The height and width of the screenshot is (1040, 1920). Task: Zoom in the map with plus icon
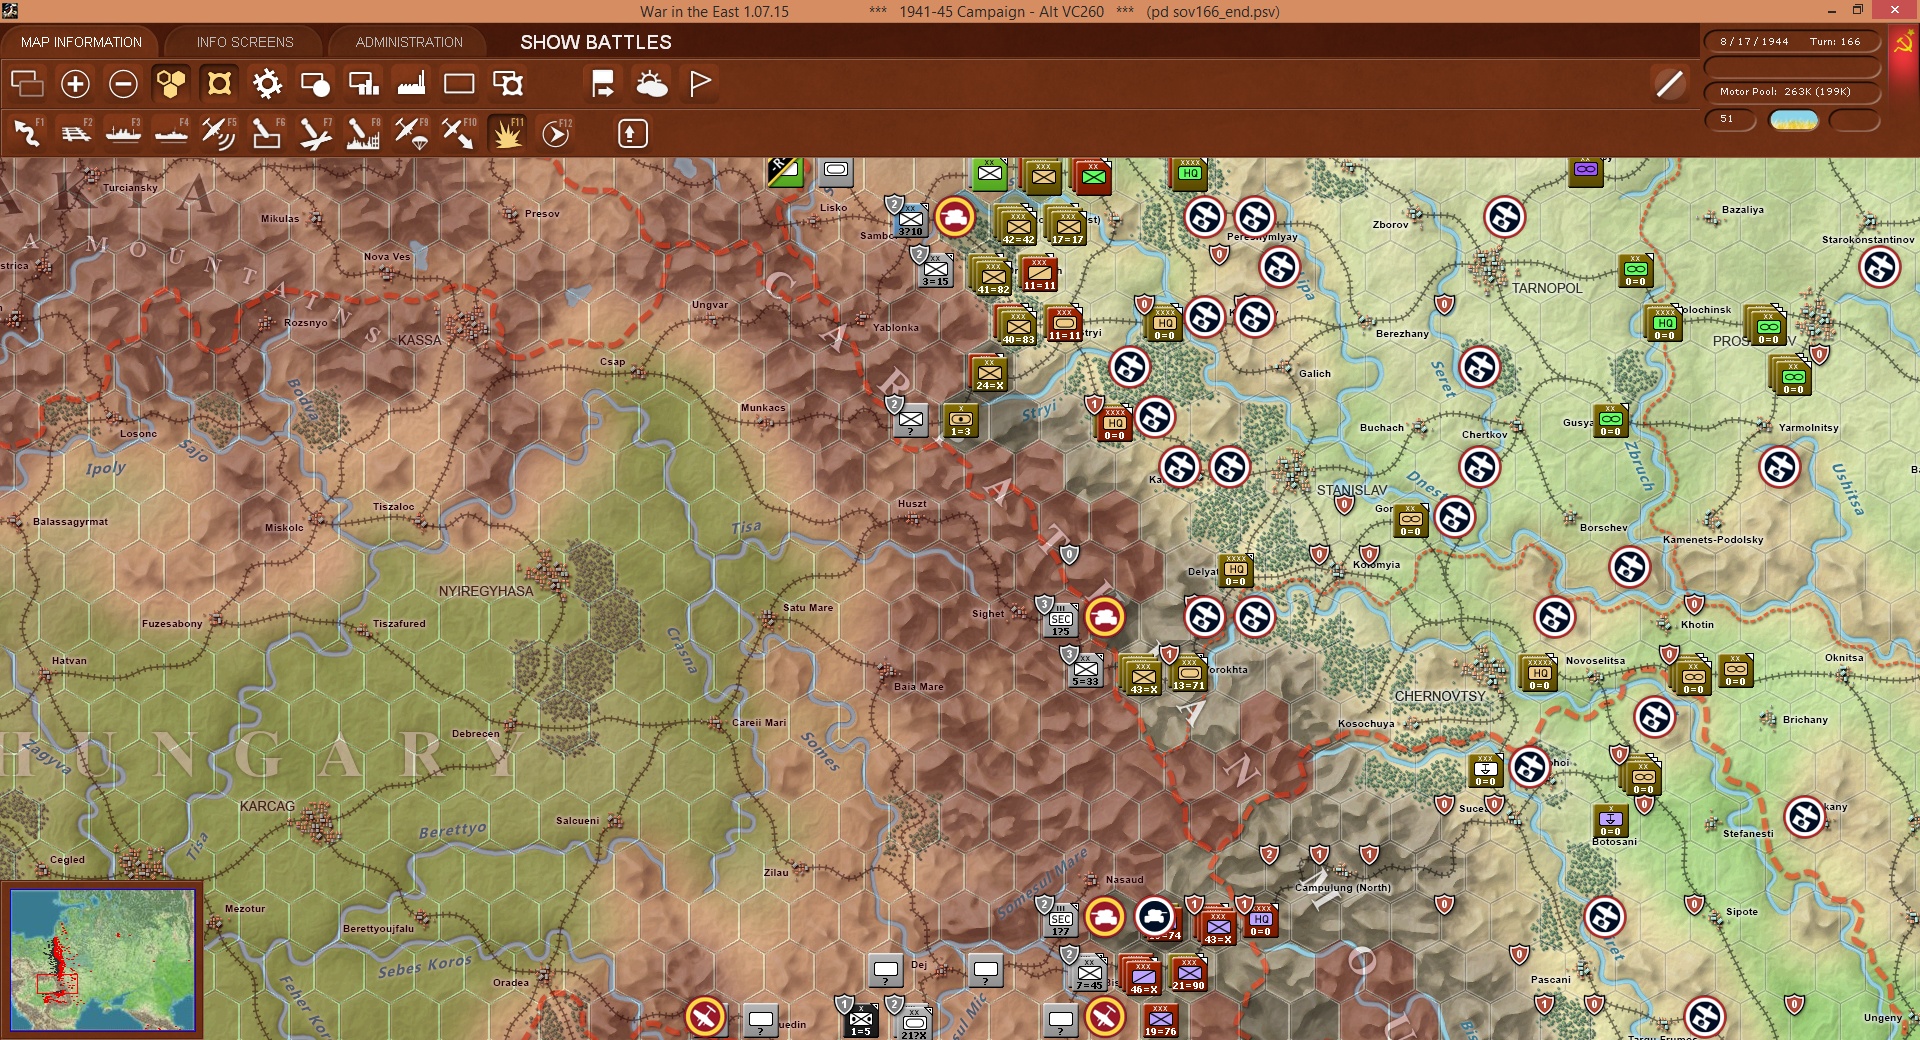click(x=75, y=84)
